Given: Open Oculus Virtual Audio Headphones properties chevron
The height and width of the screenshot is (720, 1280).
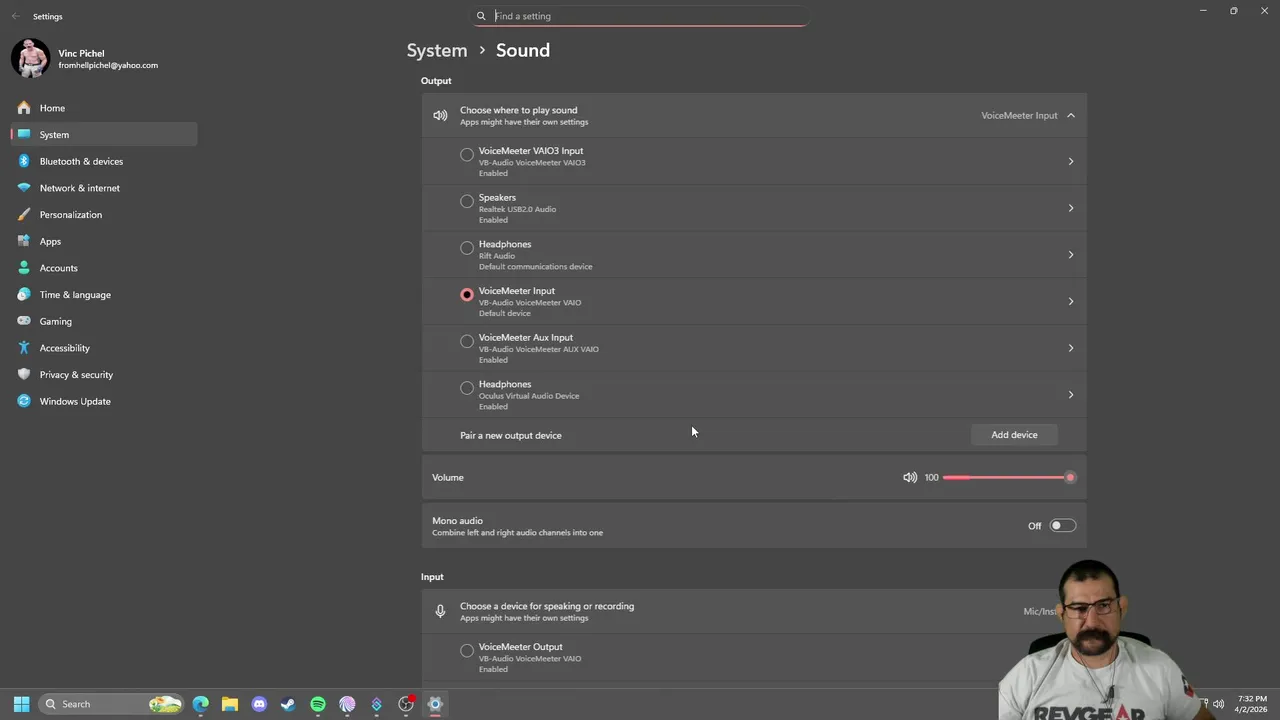Looking at the screenshot, I should click(x=1070, y=395).
